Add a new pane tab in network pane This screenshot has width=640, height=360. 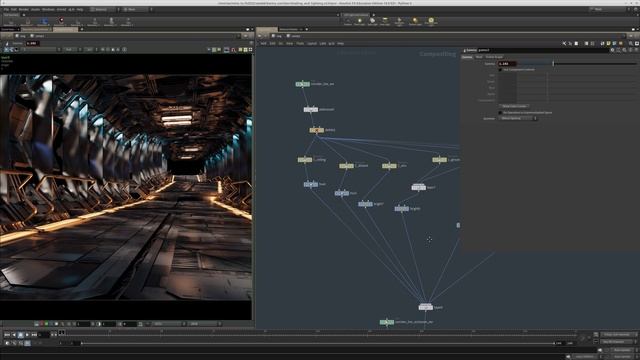(x=307, y=29)
